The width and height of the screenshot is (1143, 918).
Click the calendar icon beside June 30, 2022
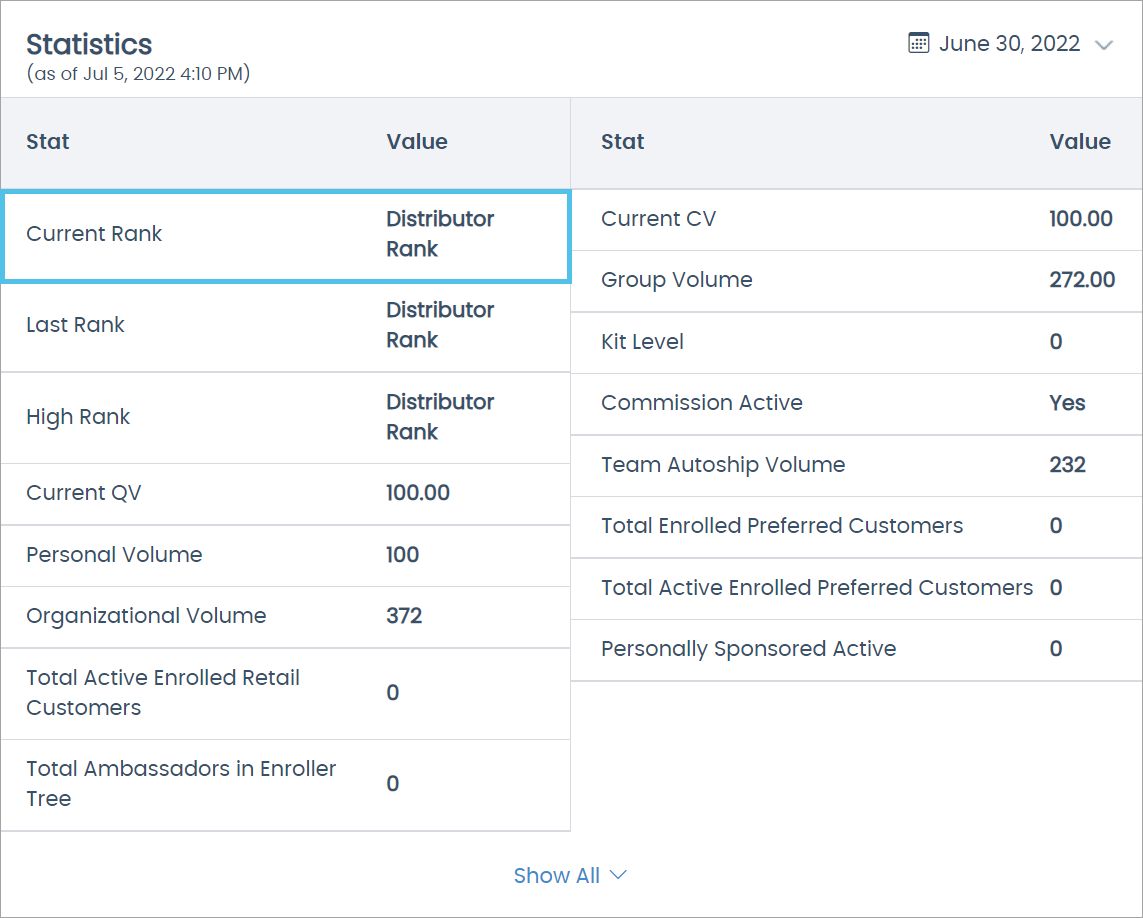pyautogui.click(x=918, y=43)
